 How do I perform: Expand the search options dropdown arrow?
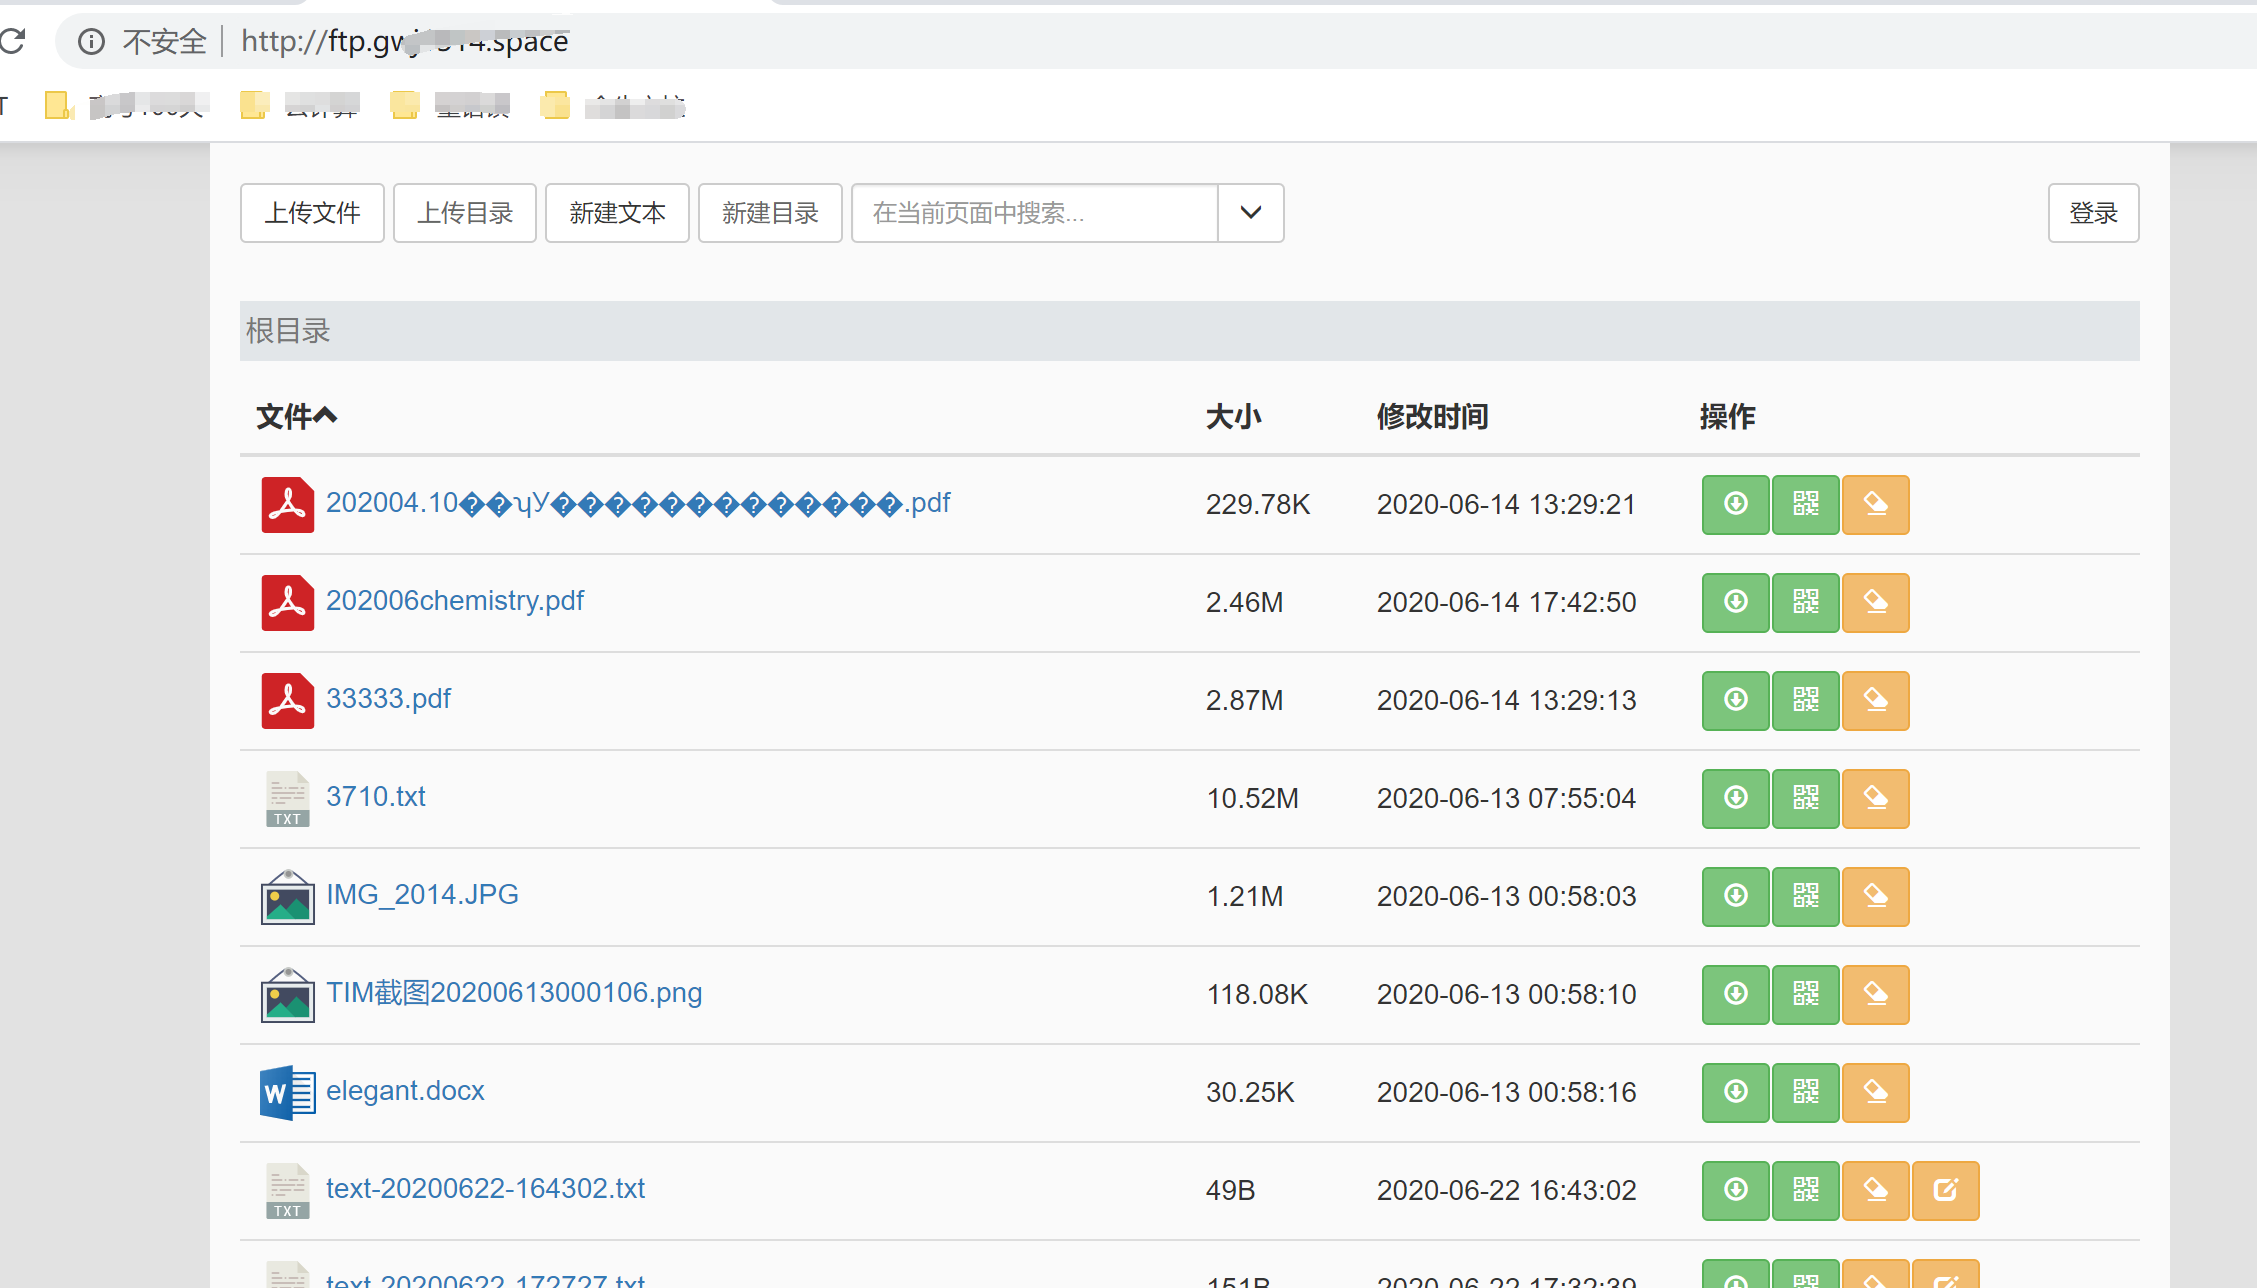tap(1250, 212)
